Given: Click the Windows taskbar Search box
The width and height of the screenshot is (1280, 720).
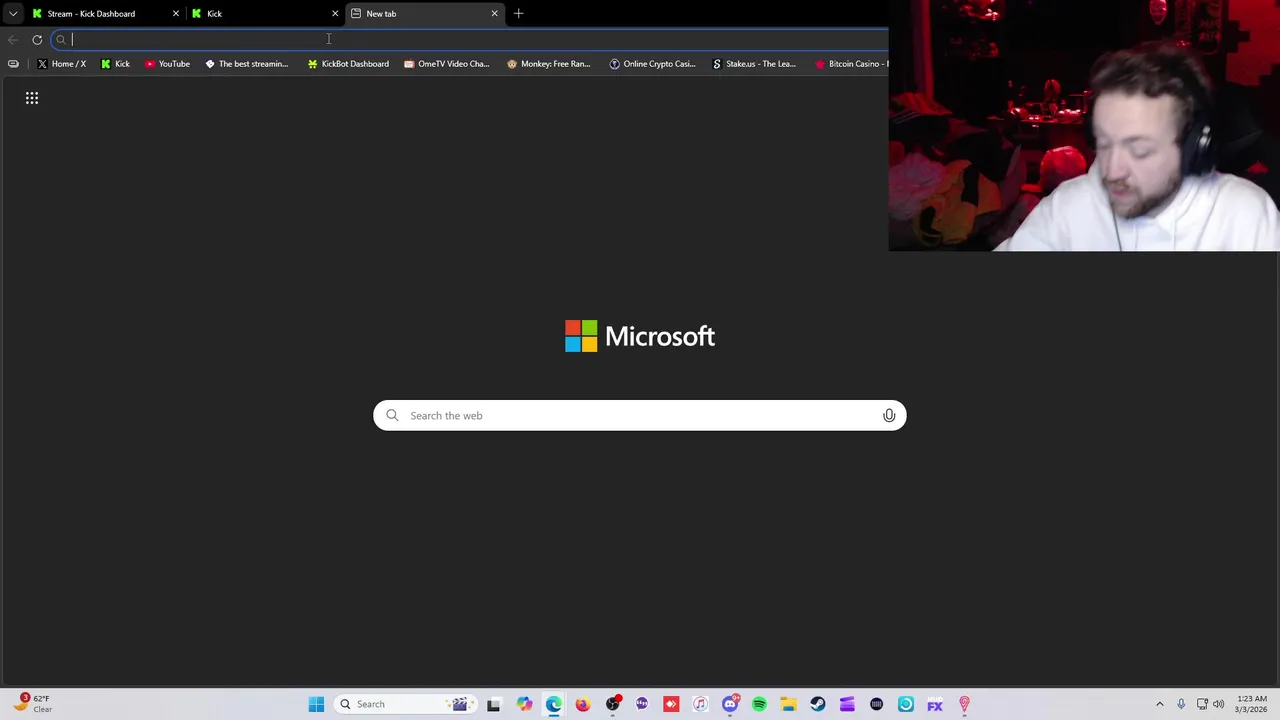Looking at the screenshot, I should pos(405,704).
